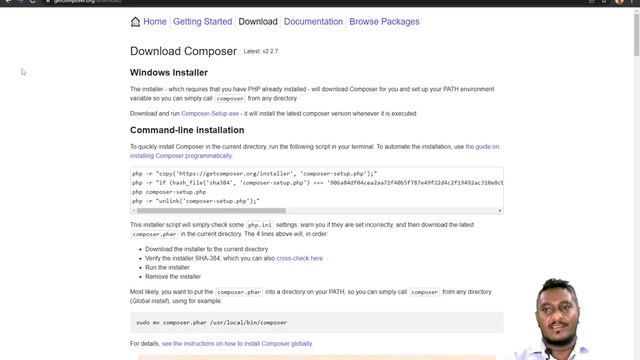Viewport: 640px width, 360px height.
Task: Click 'Download the installer to the current directory' bullet
Action: point(207,249)
